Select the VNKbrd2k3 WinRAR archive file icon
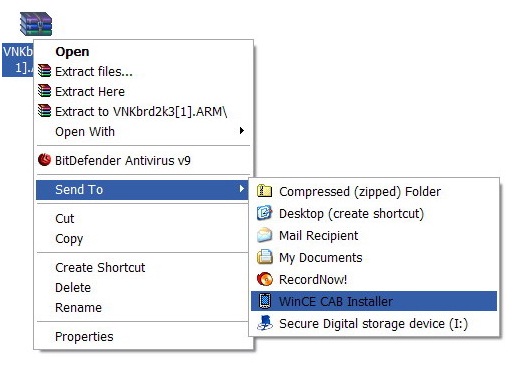The height and width of the screenshot is (382, 519). point(36,24)
